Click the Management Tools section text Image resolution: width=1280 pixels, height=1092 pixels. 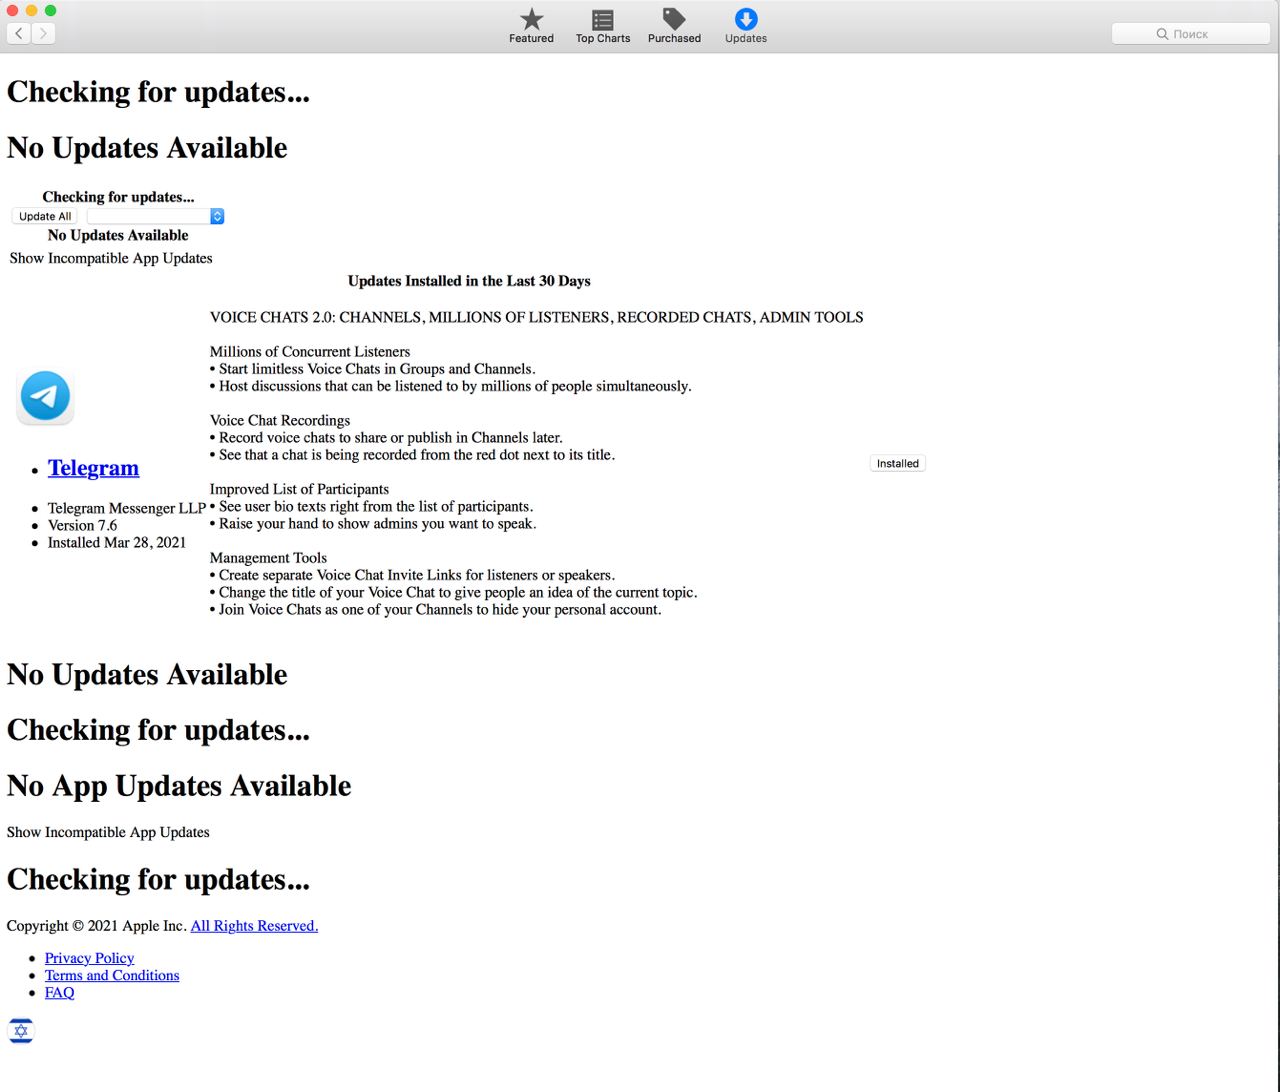click(x=268, y=558)
